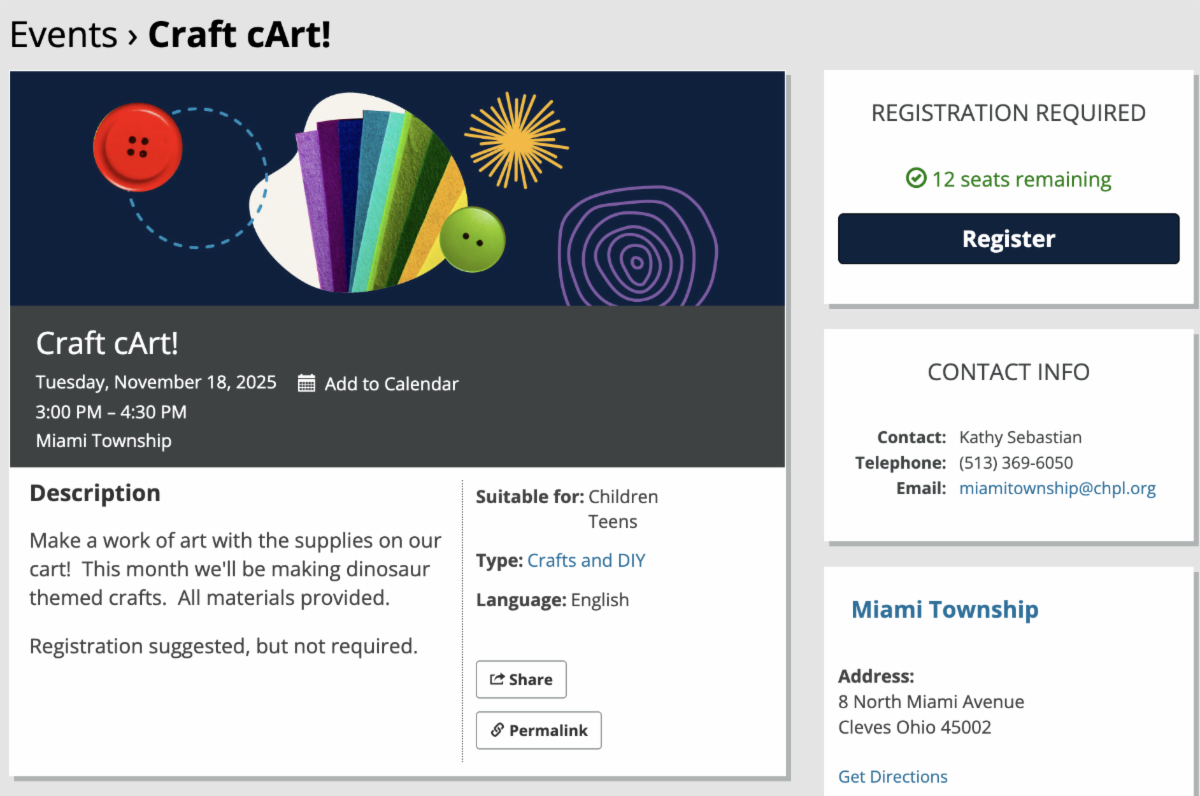
Task: Click the purple concentric rings graphic
Action: pos(637,249)
